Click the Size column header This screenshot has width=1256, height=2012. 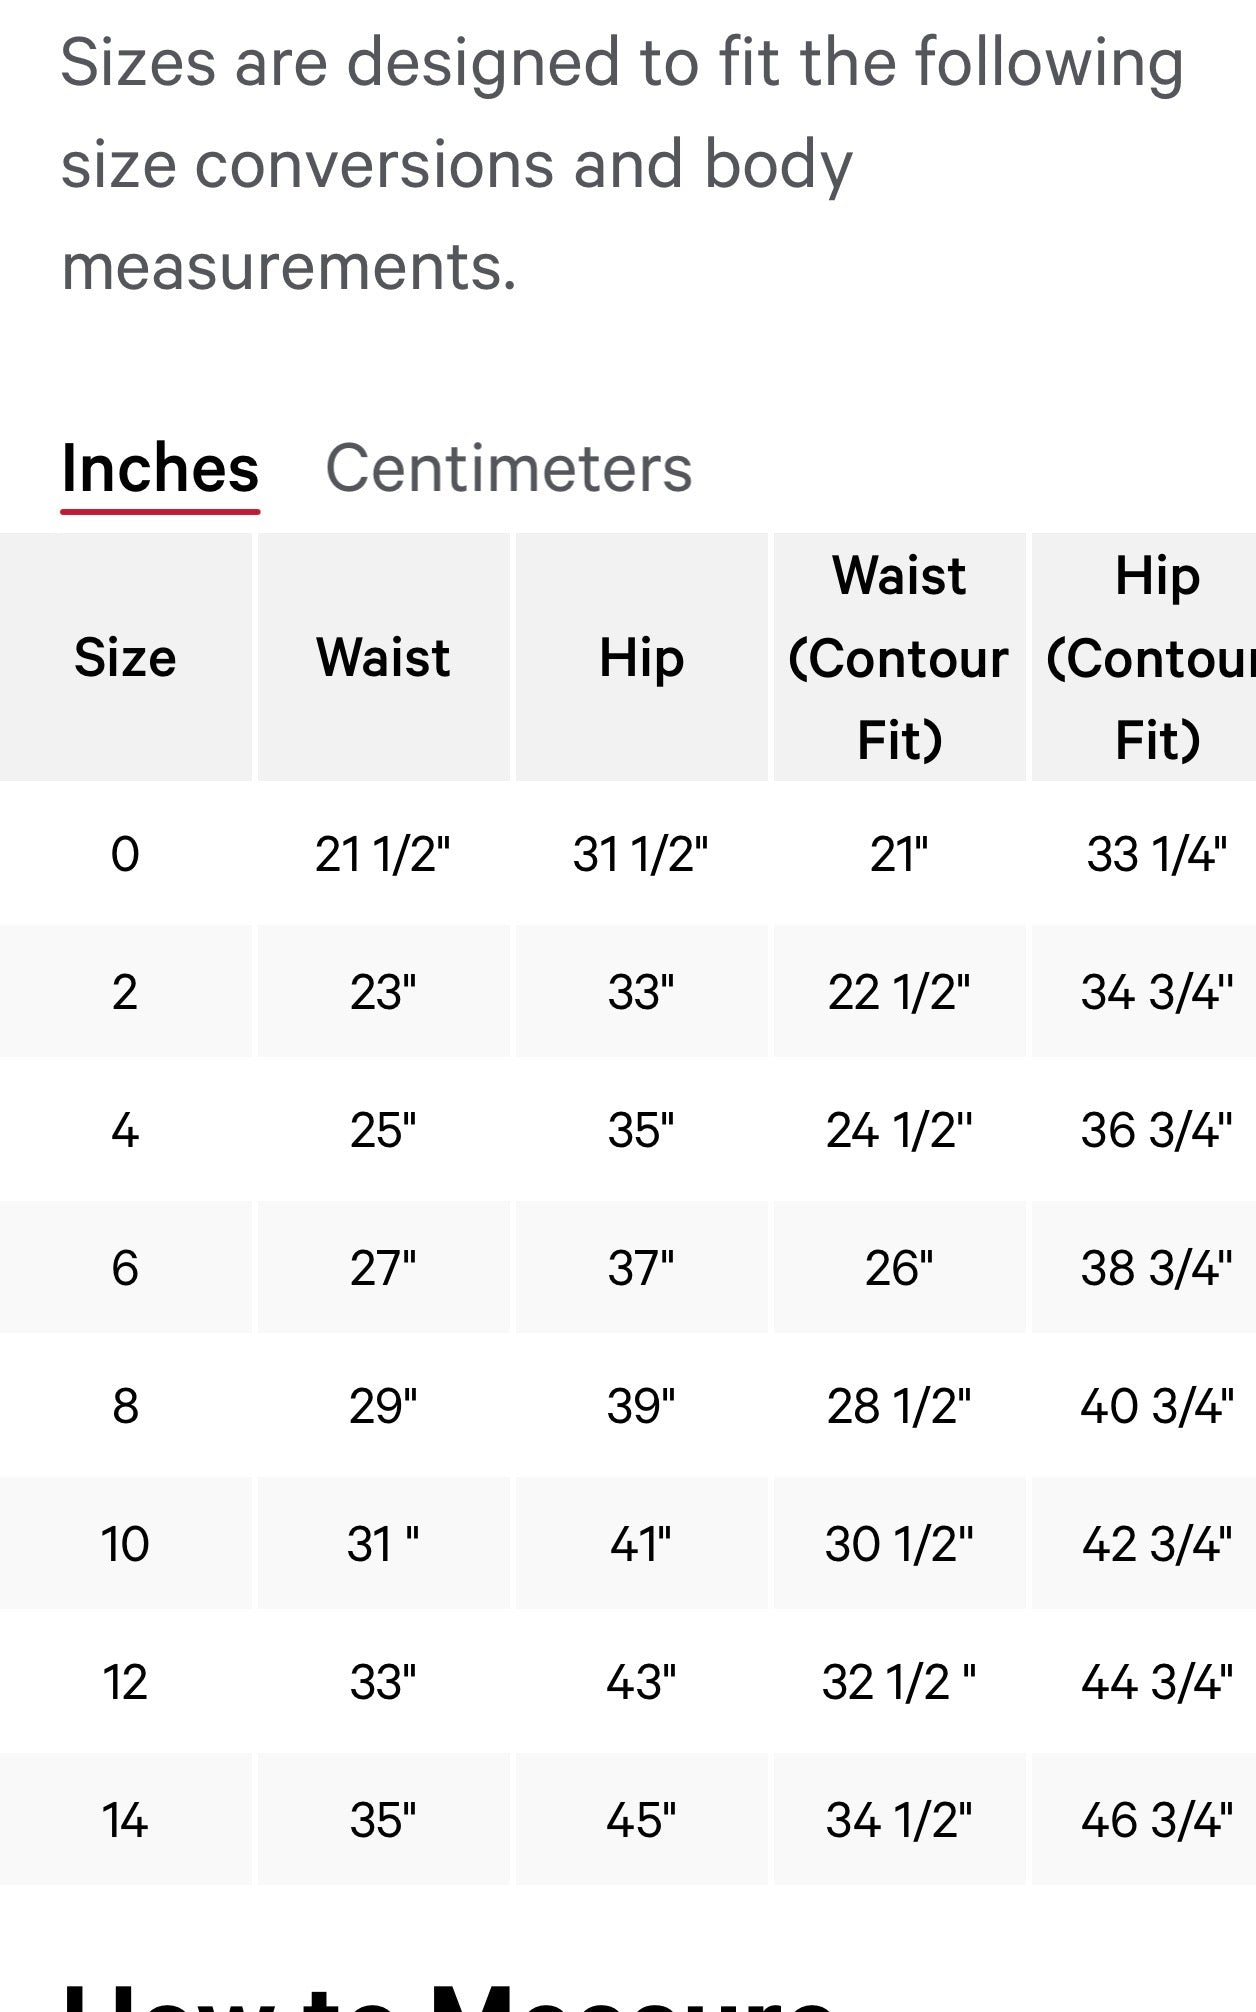(x=124, y=658)
